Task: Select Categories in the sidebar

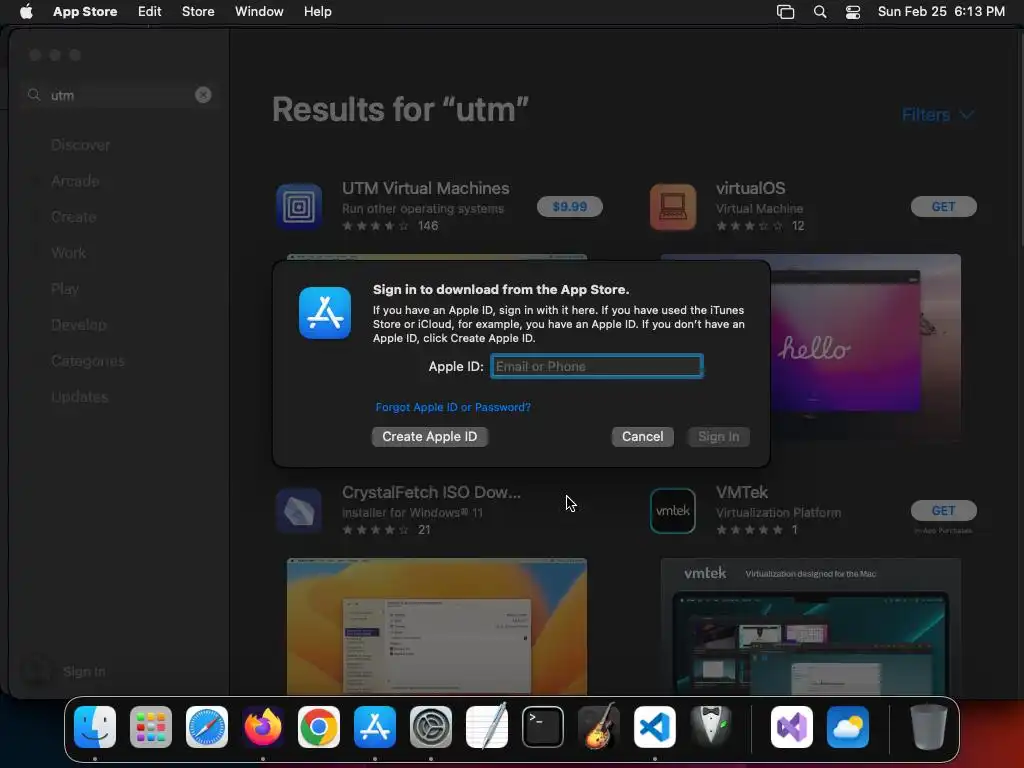Action: point(88,360)
